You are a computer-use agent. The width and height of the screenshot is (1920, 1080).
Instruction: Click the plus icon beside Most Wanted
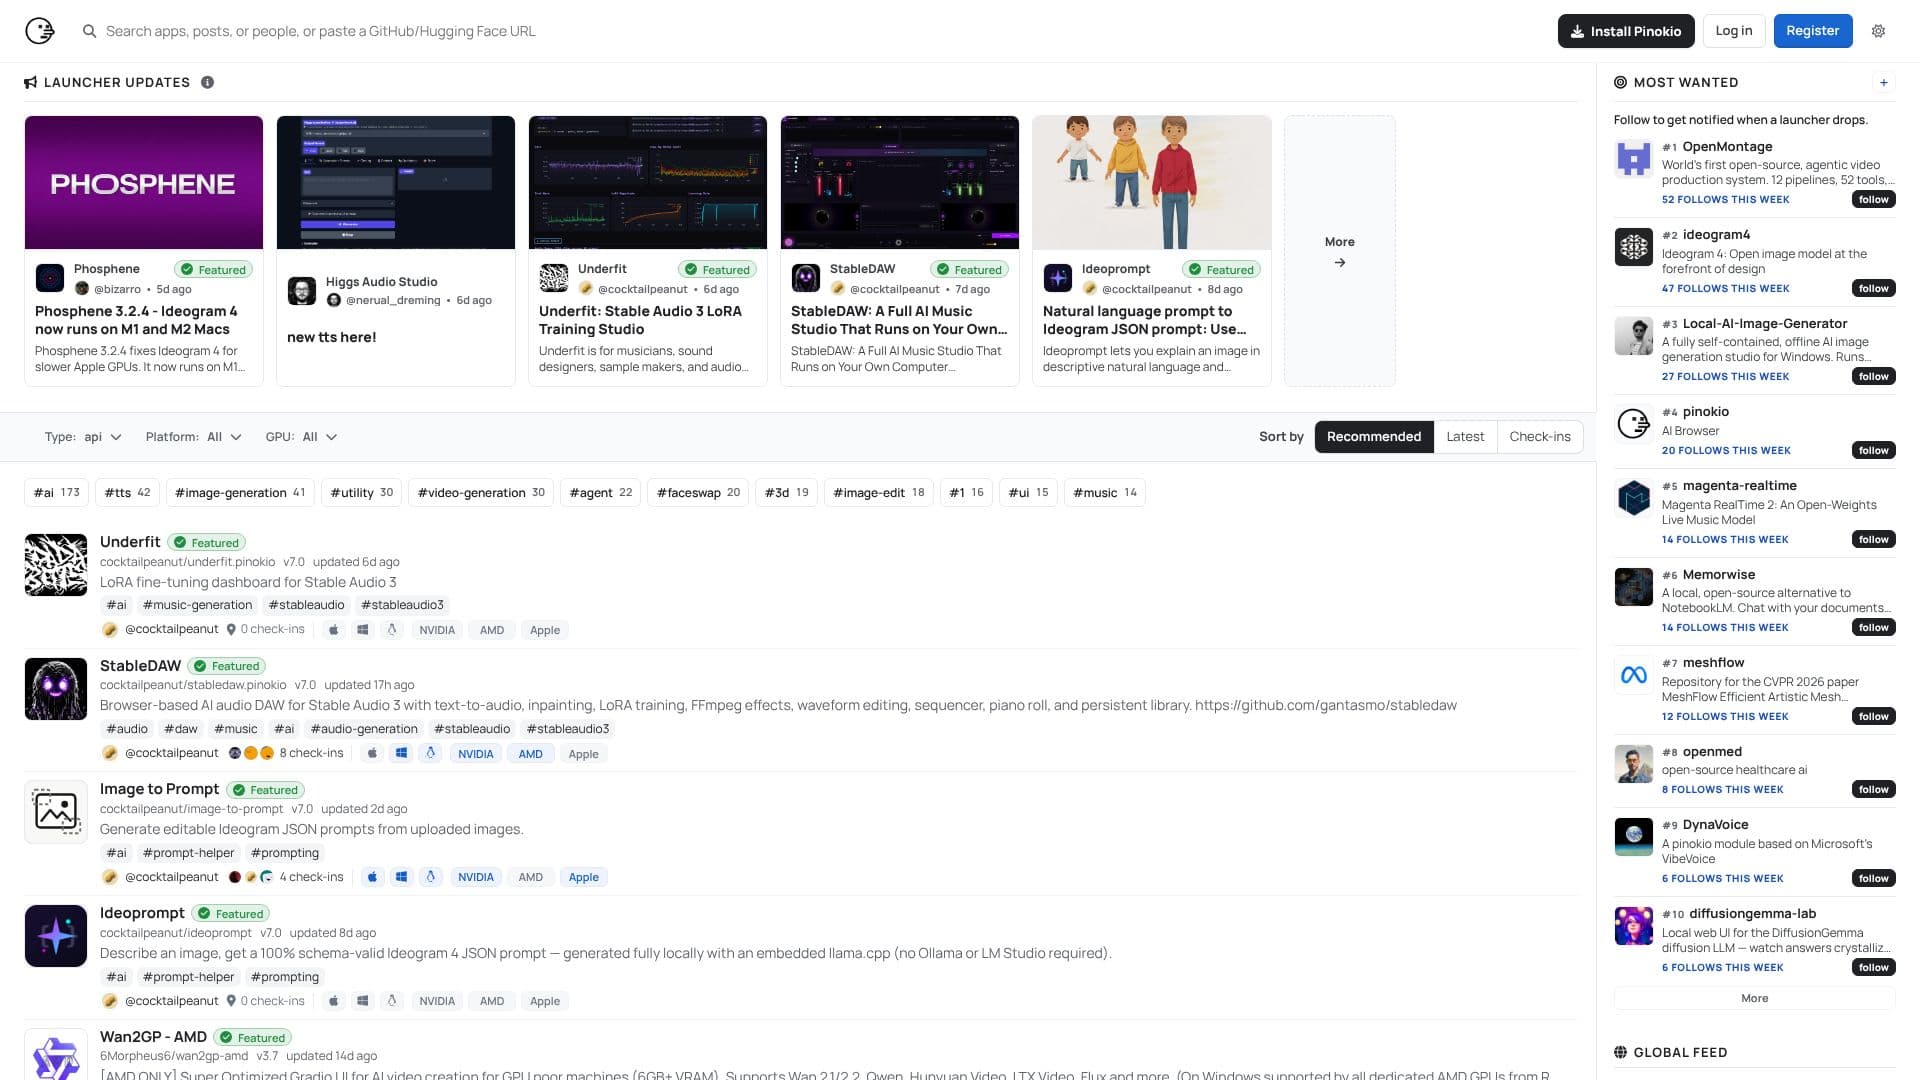pyautogui.click(x=1883, y=82)
